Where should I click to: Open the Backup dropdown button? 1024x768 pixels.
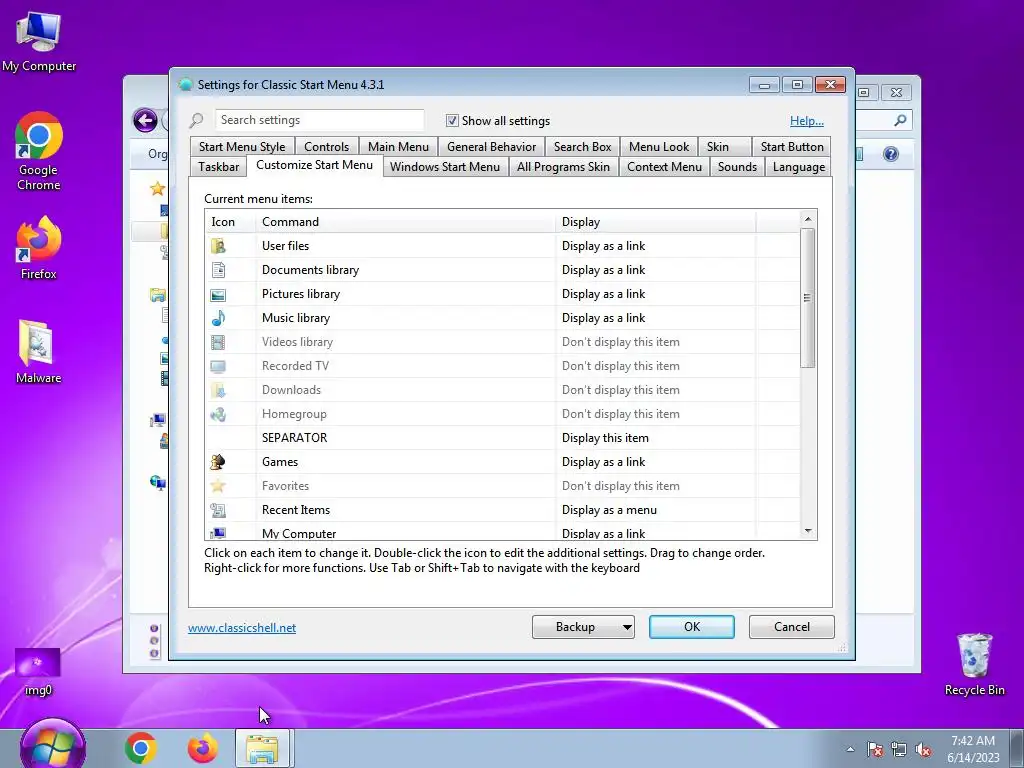click(x=583, y=627)
